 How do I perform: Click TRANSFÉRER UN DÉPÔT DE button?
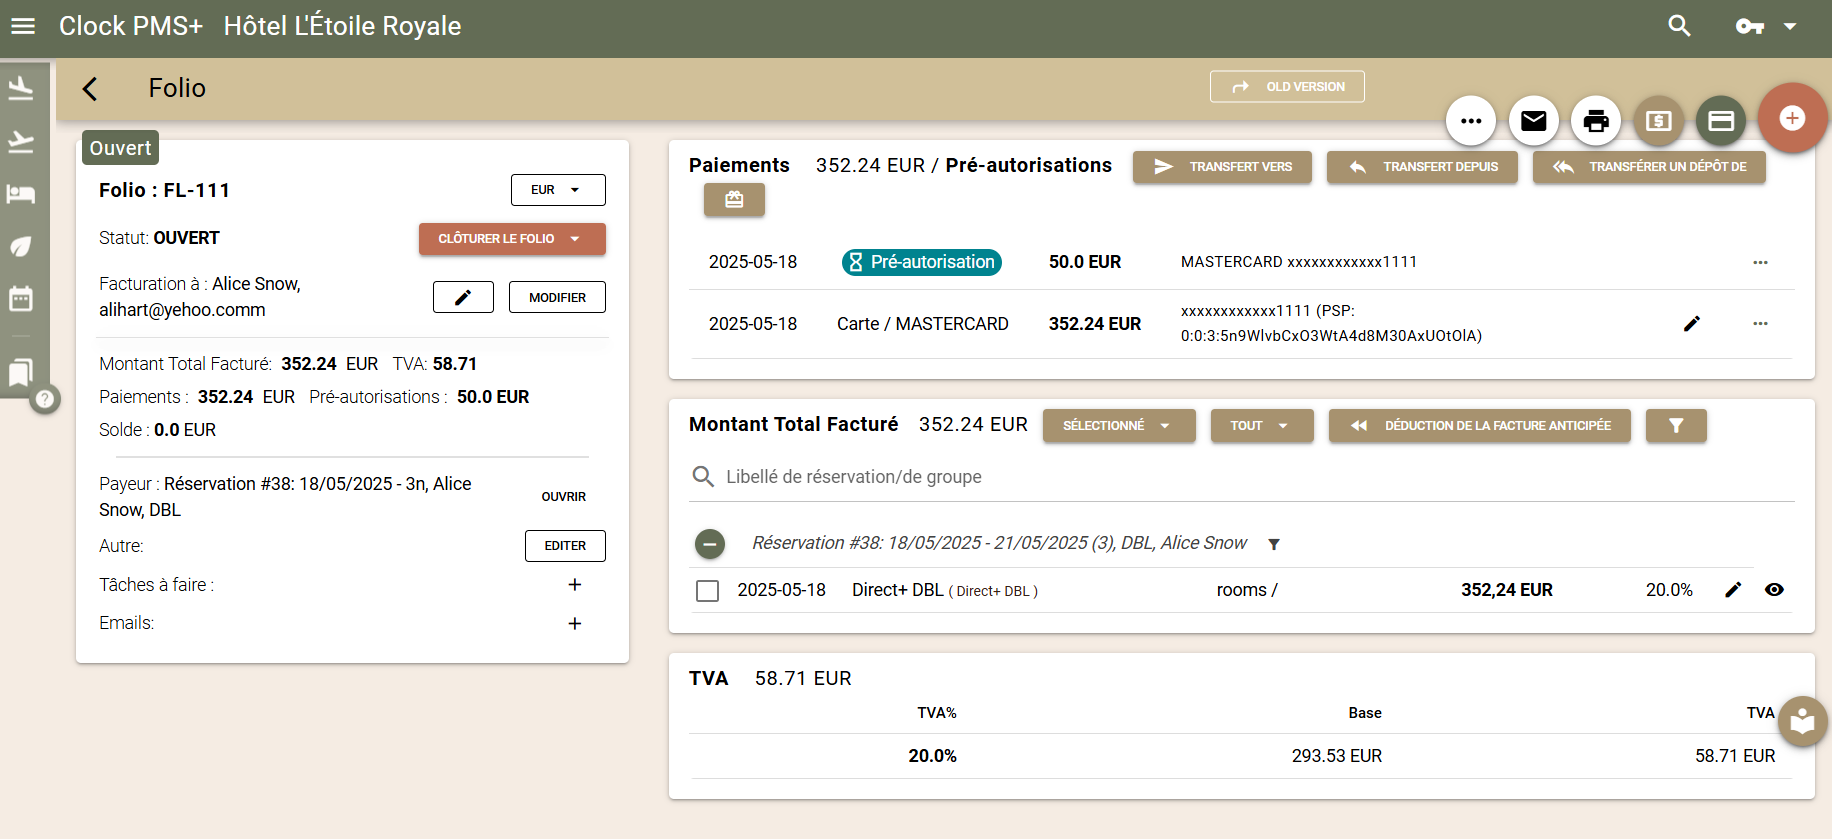pyautogui.click(x=1649, y=167)
